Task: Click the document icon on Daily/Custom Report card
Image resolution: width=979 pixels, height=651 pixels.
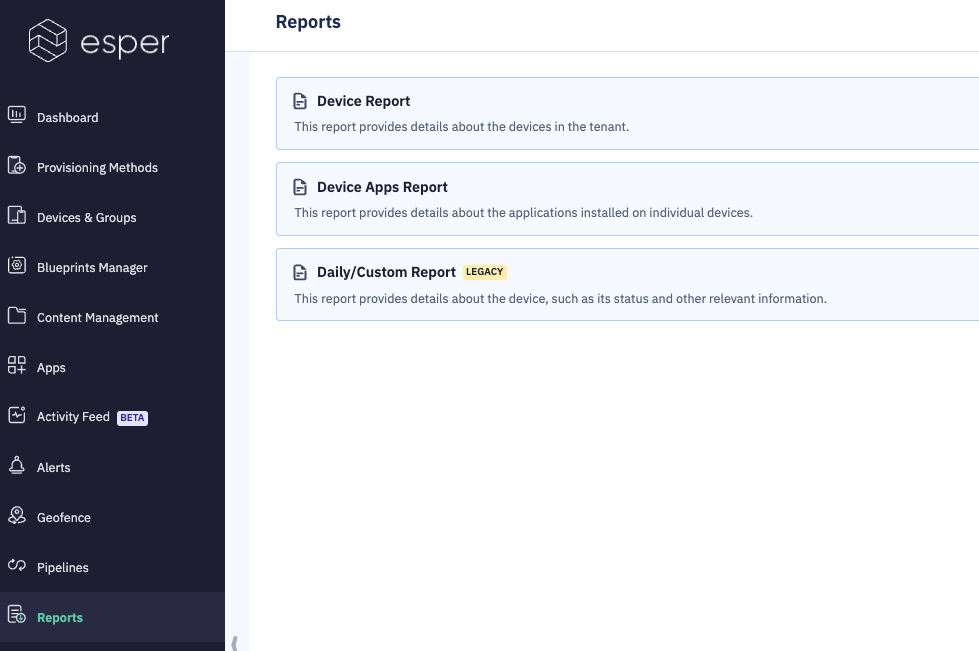Action: point(299,271)
